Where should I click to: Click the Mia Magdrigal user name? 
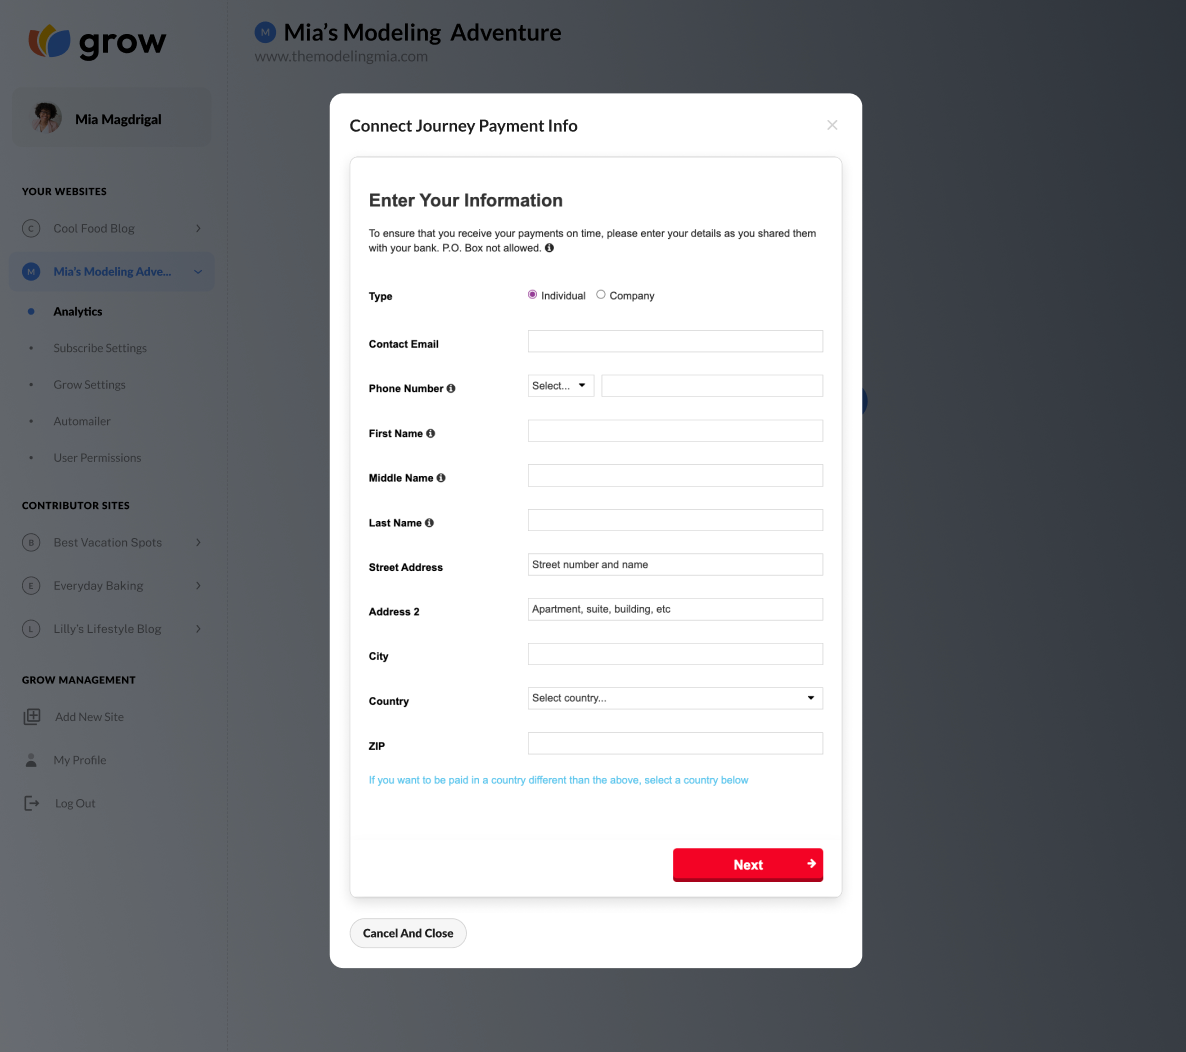pos(118,119)
